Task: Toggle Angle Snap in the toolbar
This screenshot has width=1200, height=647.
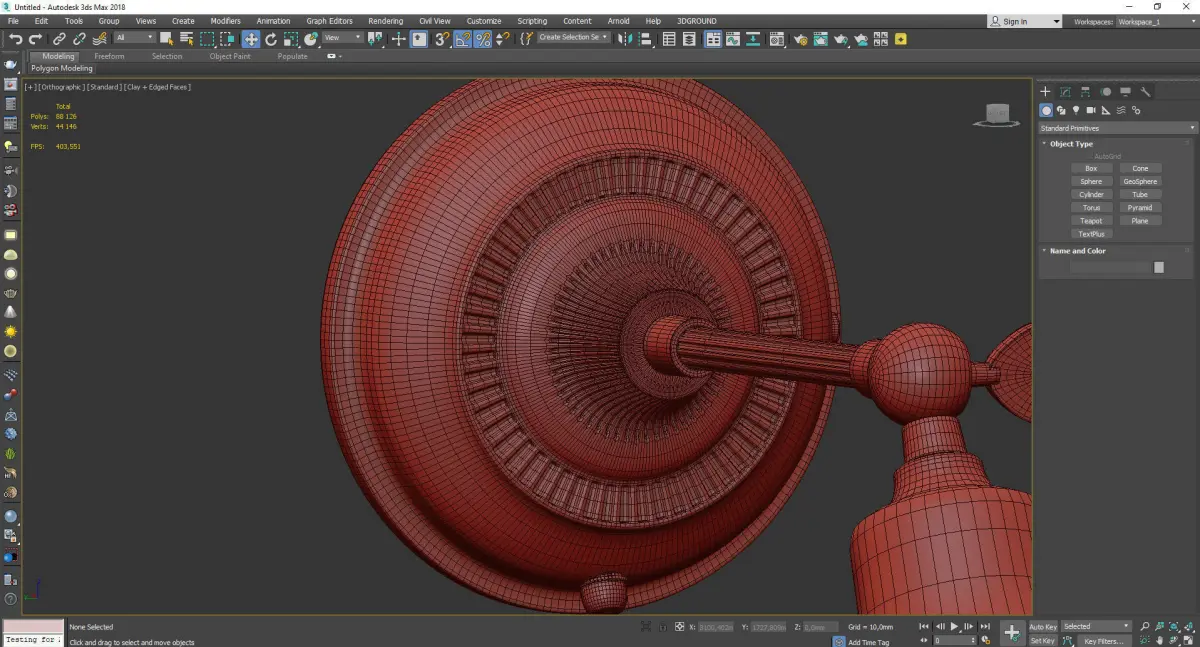Action: click(x=463, y=39)
